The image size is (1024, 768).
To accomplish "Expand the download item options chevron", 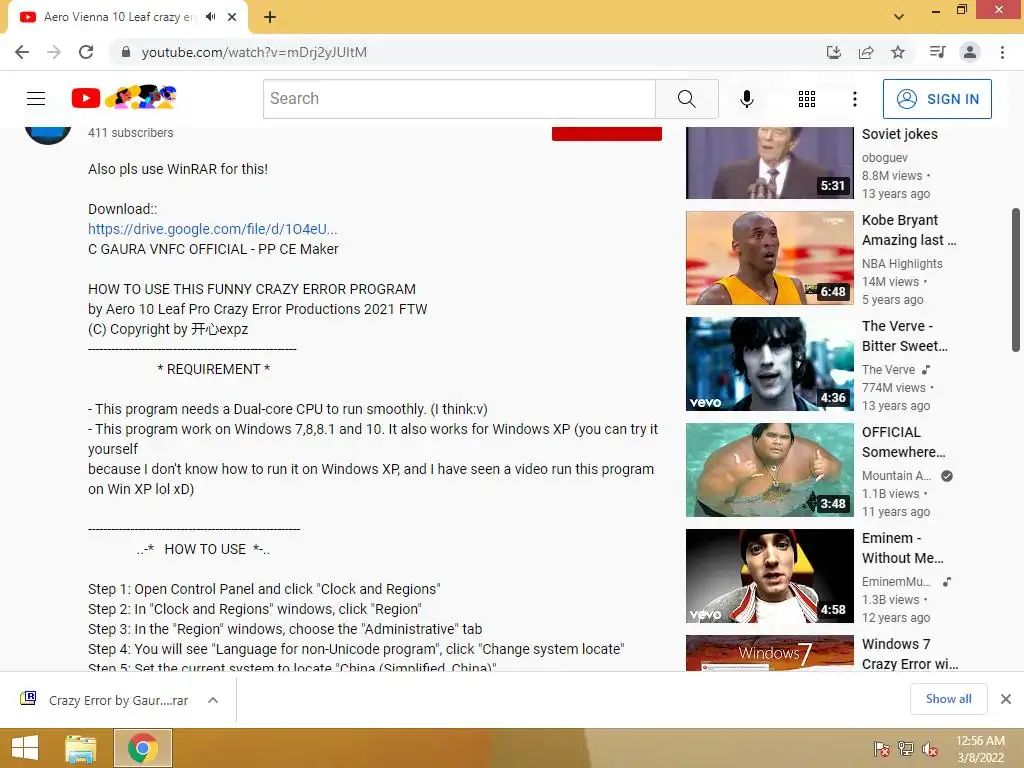I will [x=213, y=700].
